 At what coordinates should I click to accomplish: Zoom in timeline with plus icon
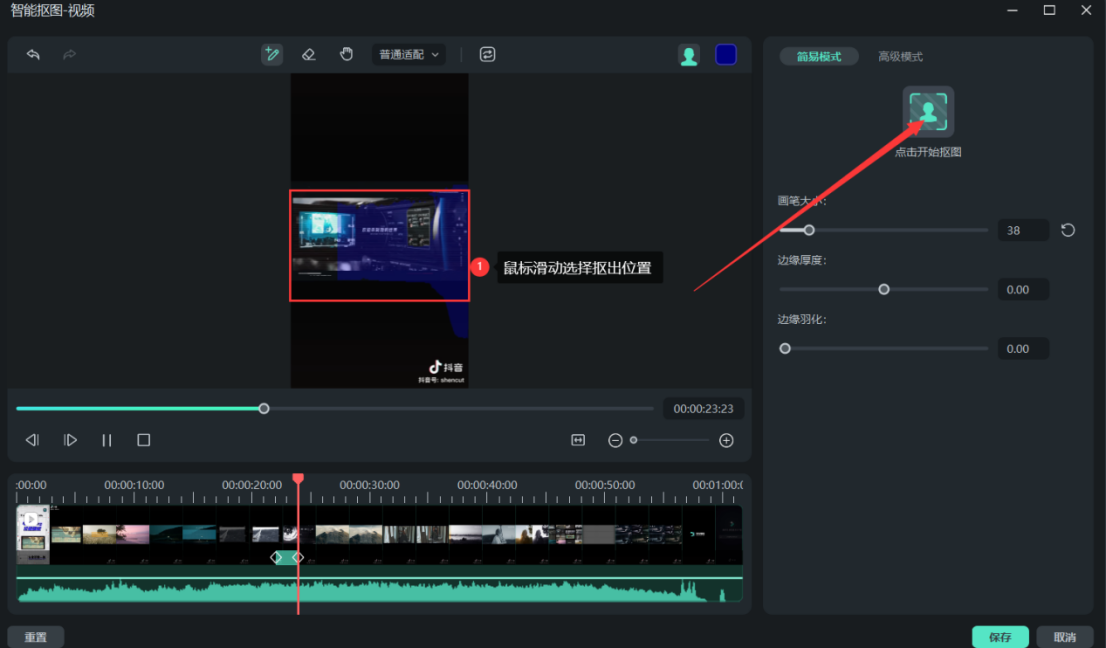[x=727, y=440]
